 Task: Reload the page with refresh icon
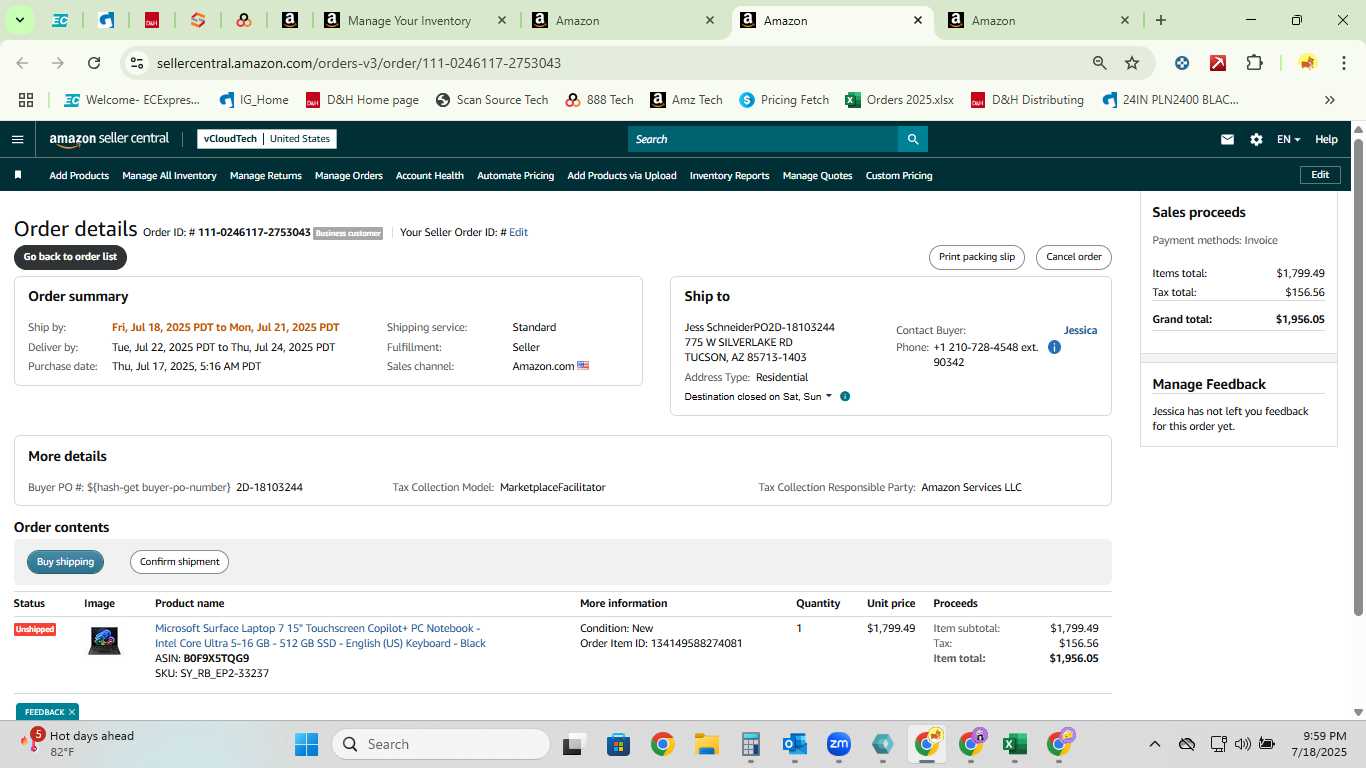(x=94, y=63)
